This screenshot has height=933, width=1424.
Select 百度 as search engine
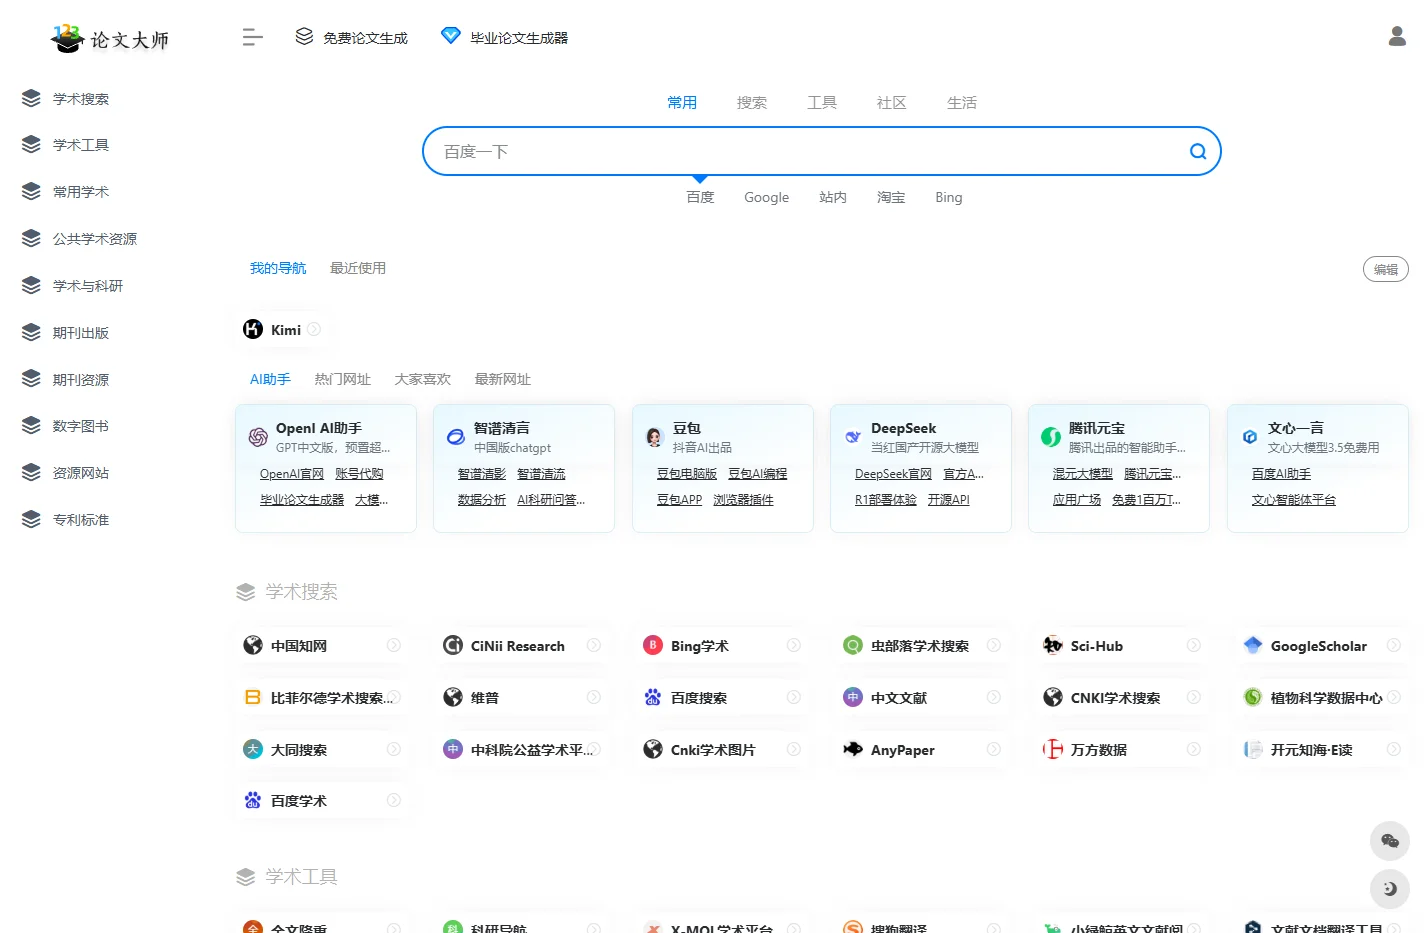coord(700,198)
